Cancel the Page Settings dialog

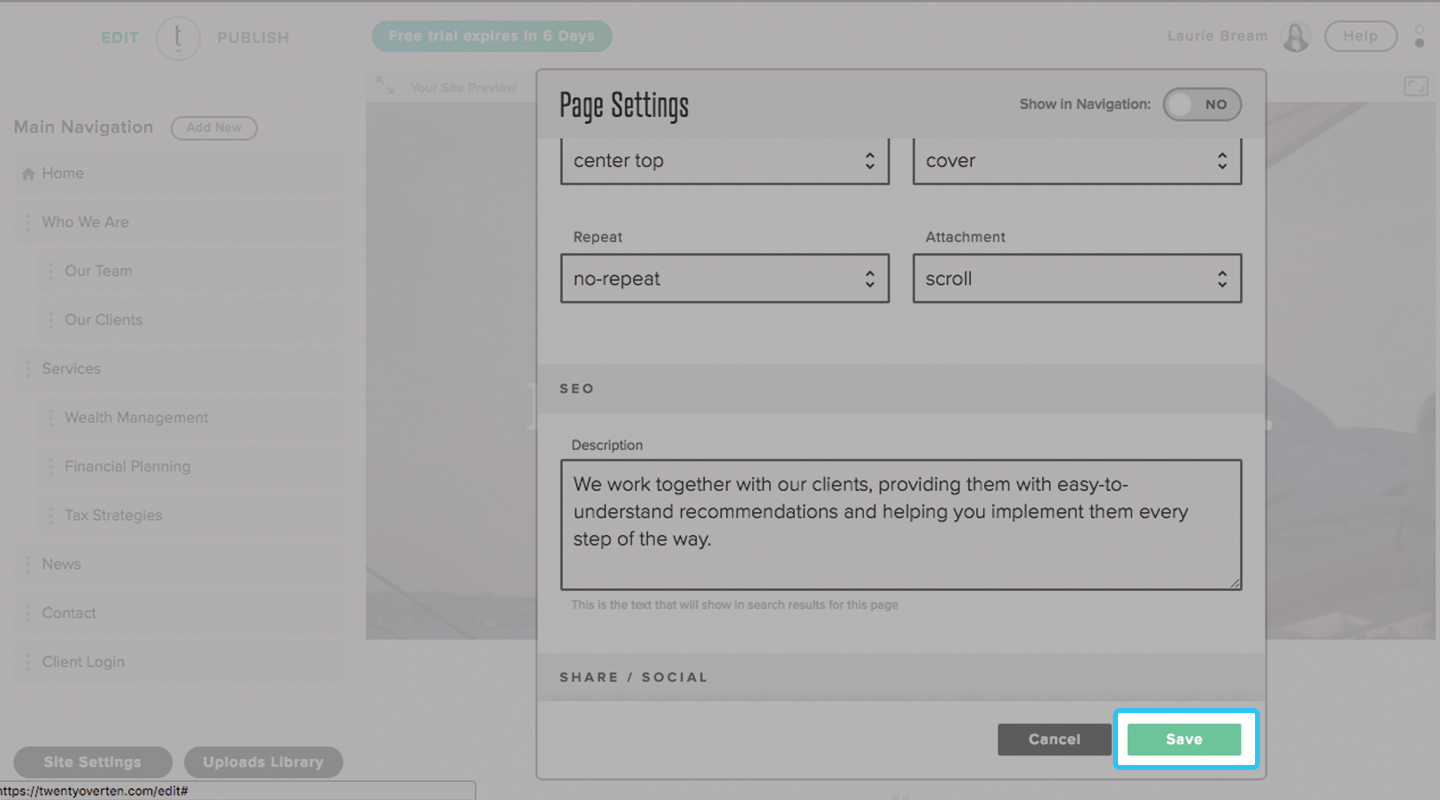1054,739
